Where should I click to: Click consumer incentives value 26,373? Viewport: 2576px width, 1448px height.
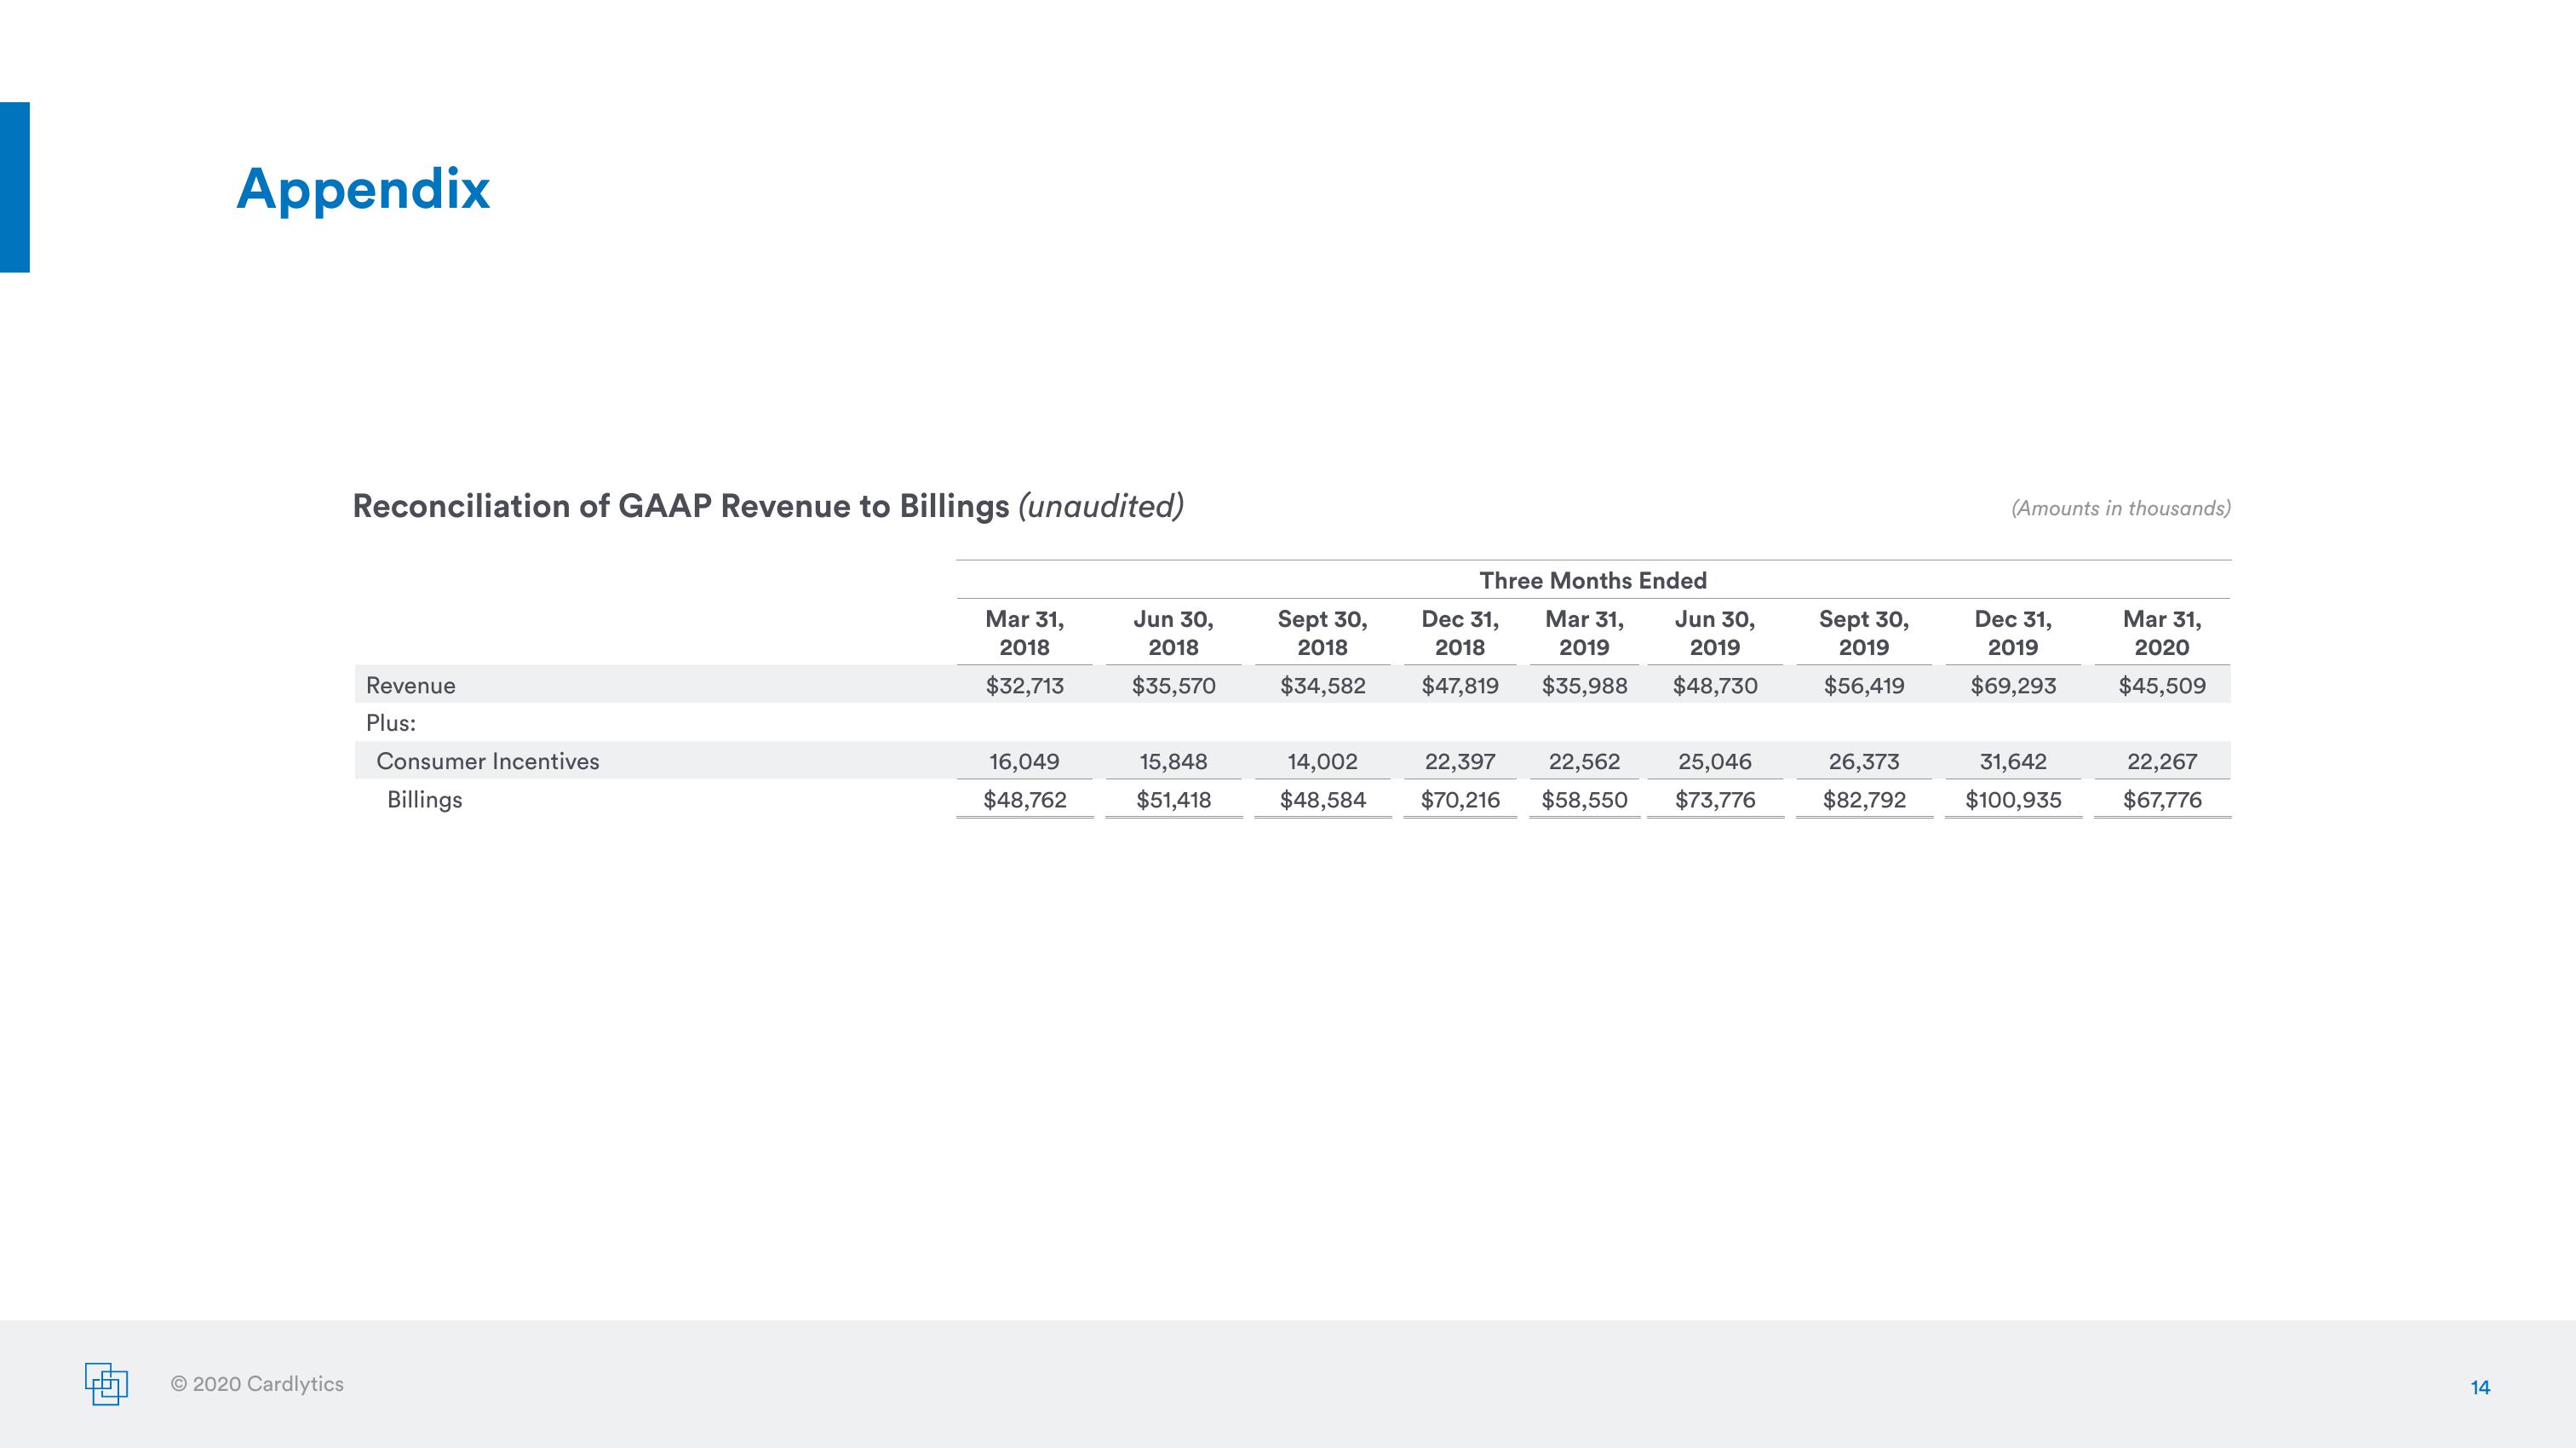point(1863,761)
